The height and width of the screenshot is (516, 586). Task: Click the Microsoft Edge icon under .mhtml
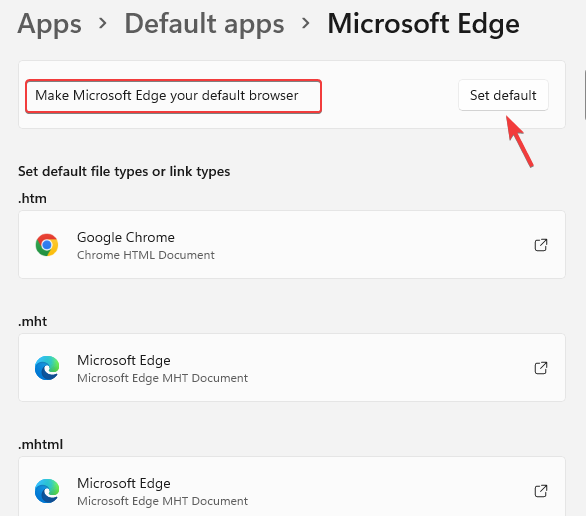click(47, 491)
